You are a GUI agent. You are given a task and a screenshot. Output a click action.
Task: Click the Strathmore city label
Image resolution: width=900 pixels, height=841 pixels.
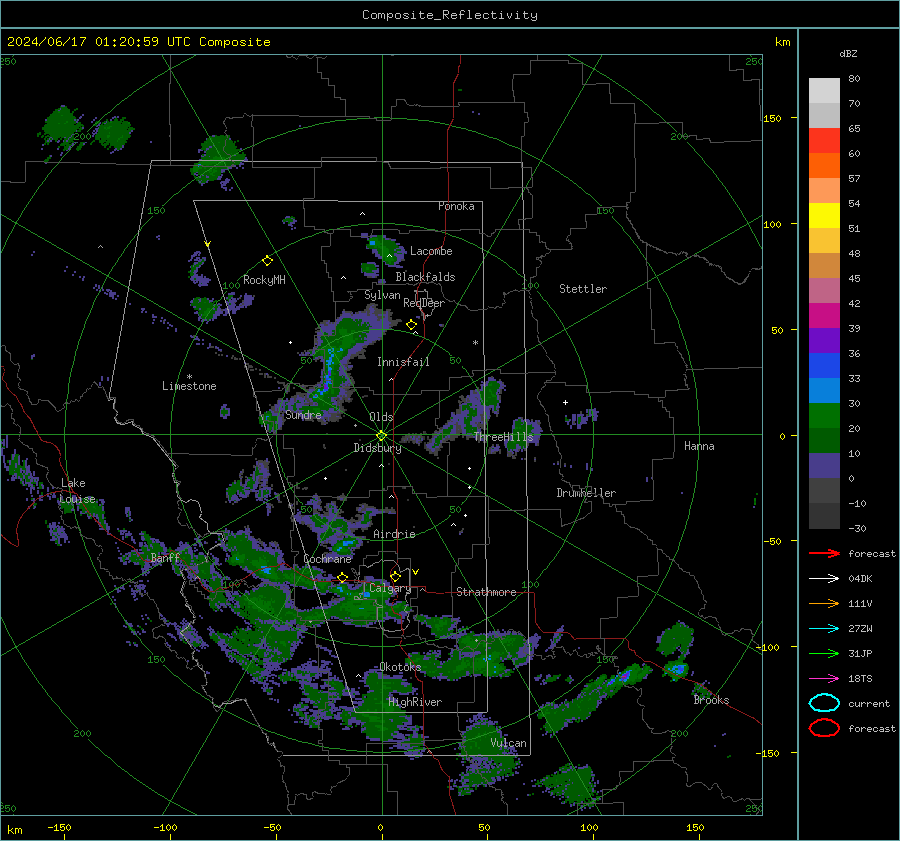[x=486, y=592]
